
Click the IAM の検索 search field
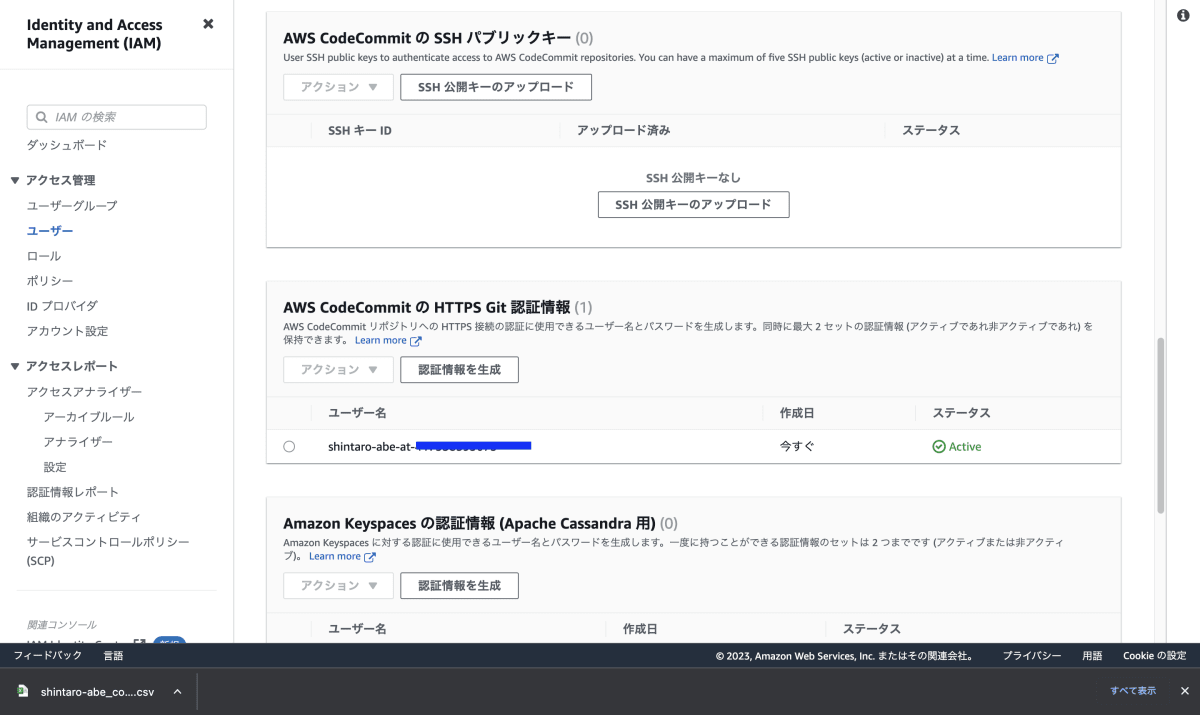coord(117,117)
